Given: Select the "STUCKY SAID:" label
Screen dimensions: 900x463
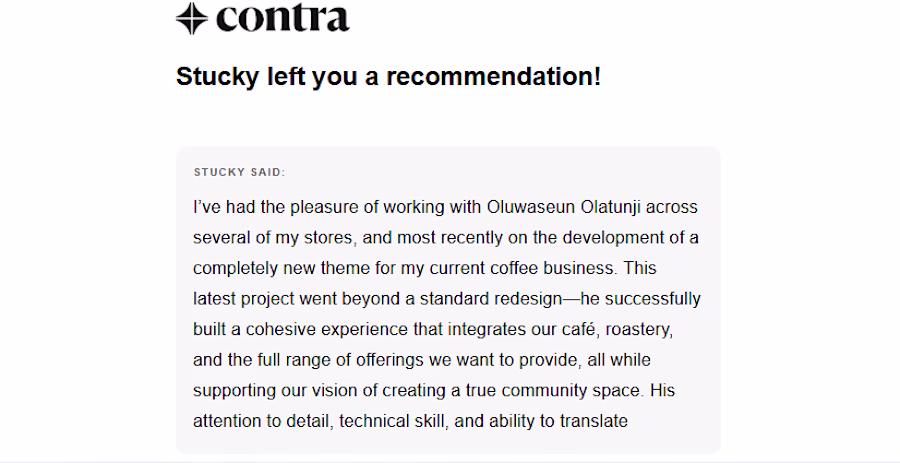Looking at the screenshot, I should click(240, 172).
